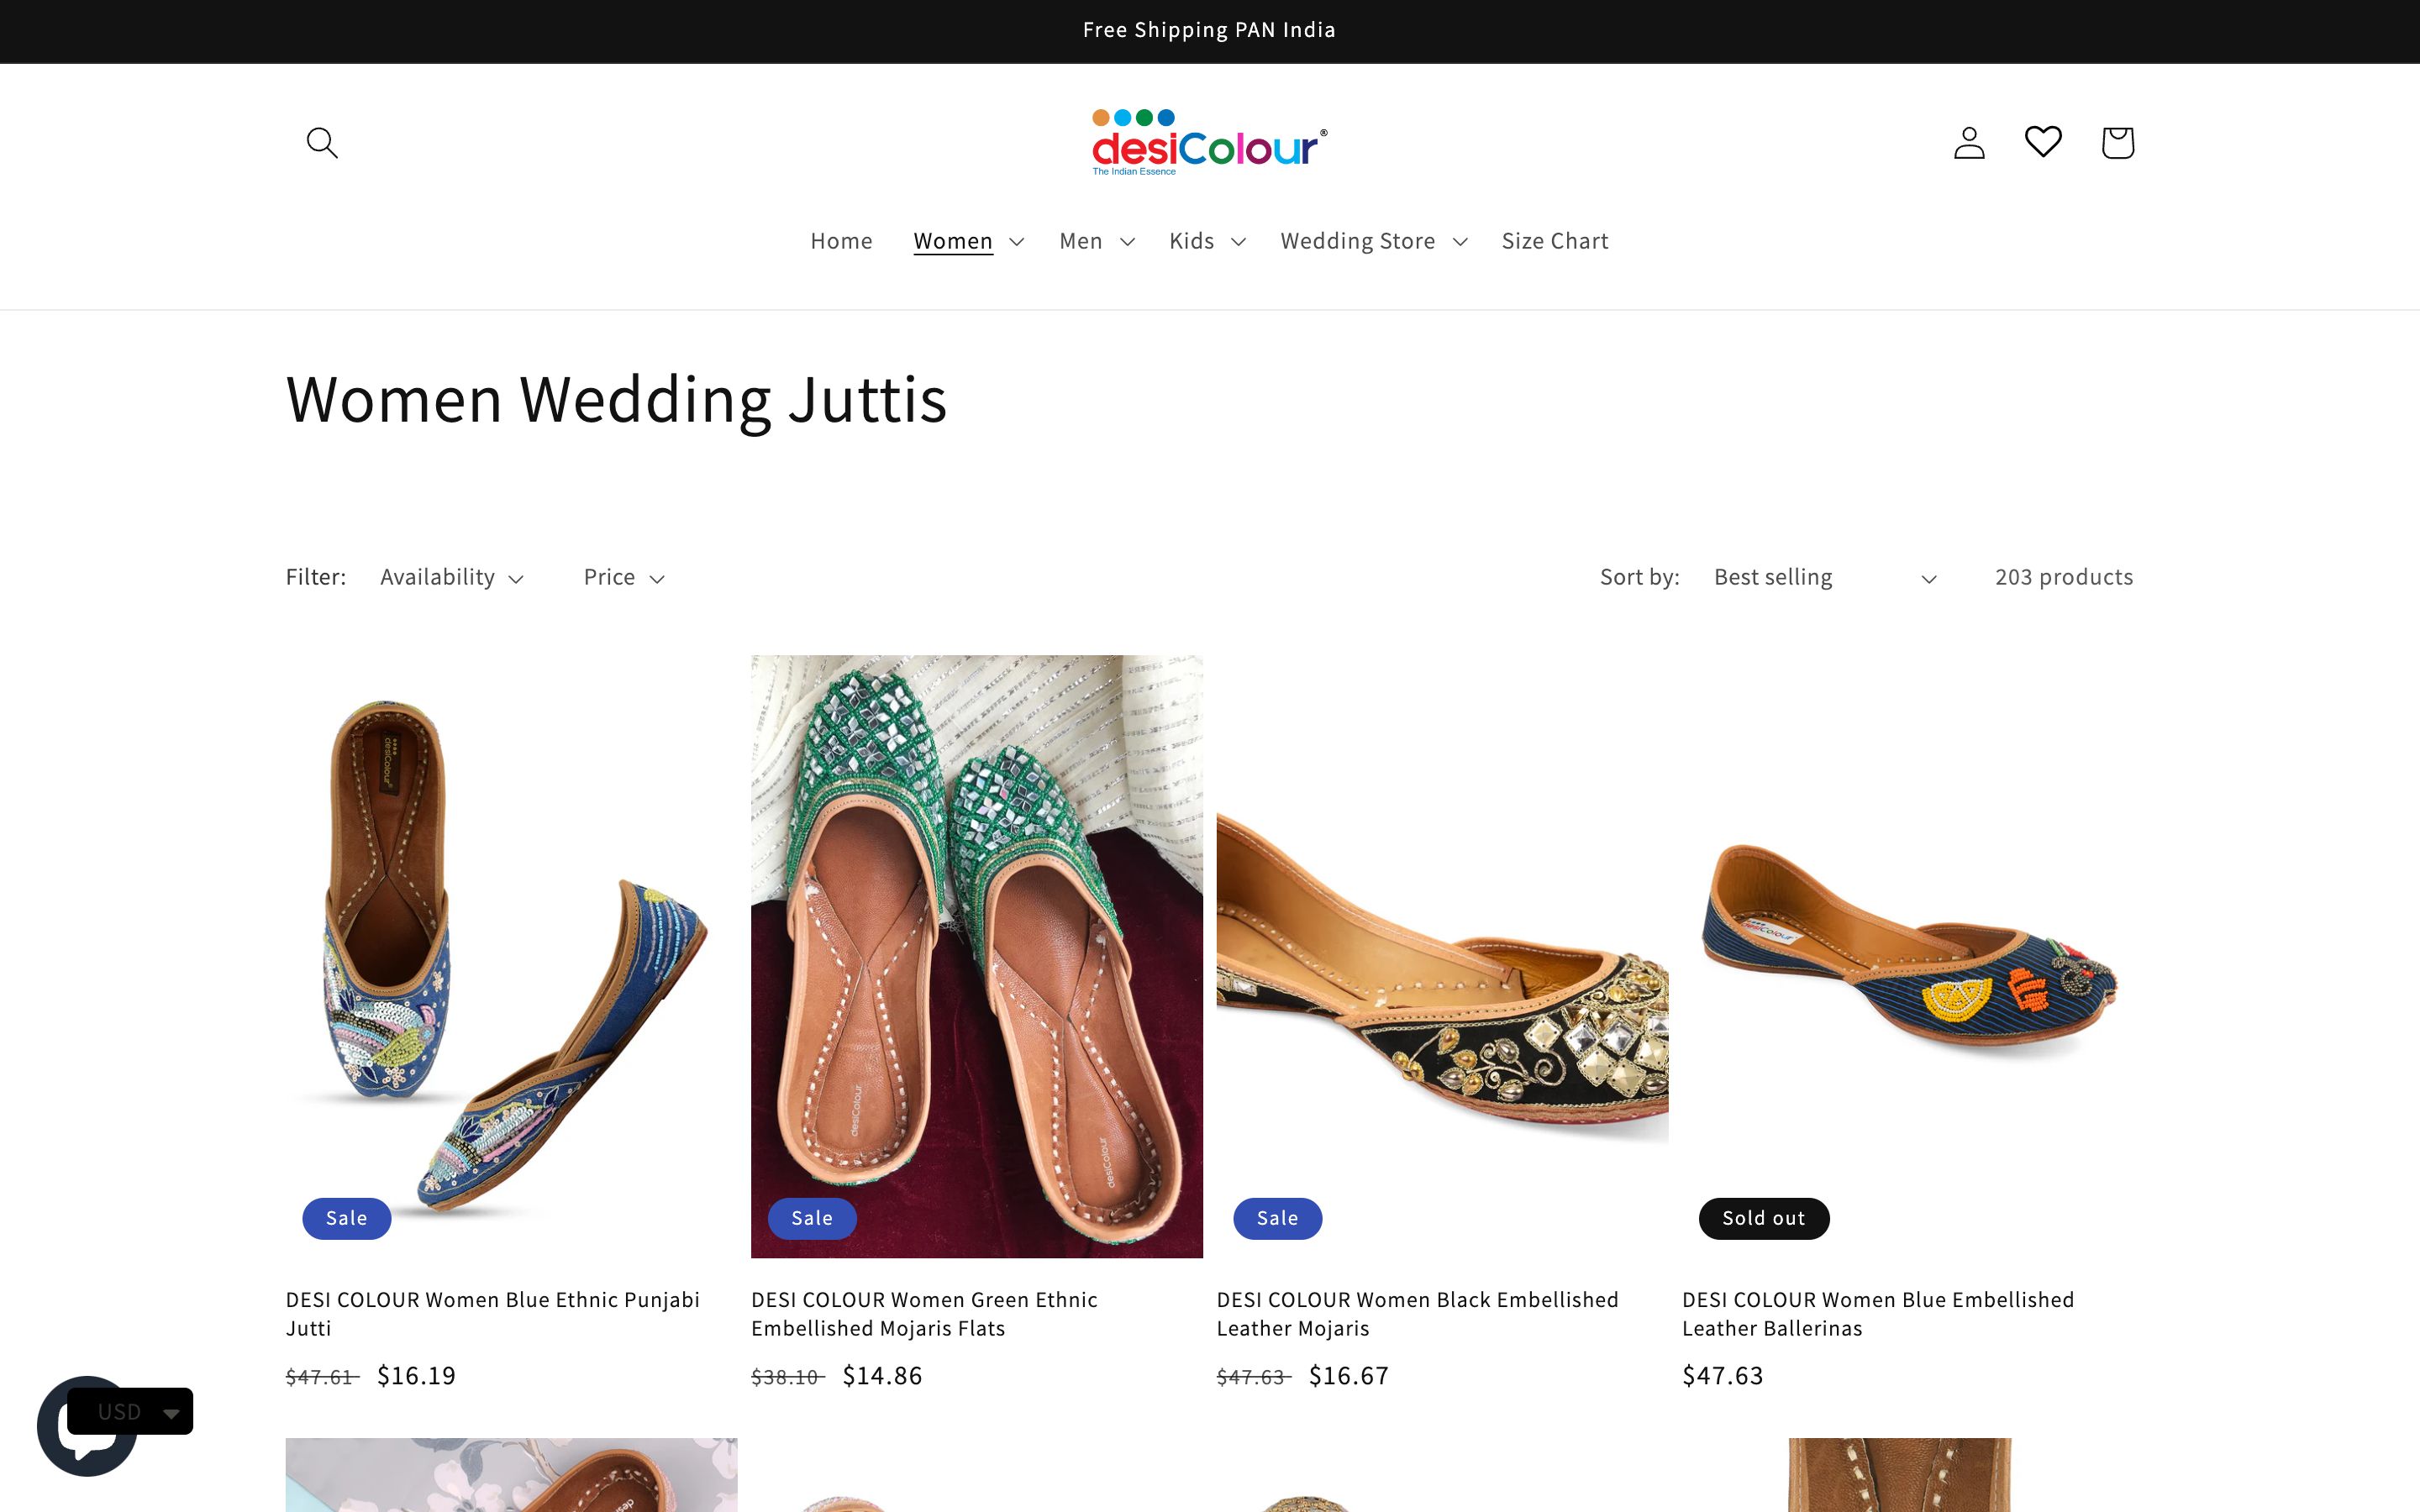Expand the Women navigation menu
The height and width of the screenshot is (1512, 2420).
click(966, 240)
